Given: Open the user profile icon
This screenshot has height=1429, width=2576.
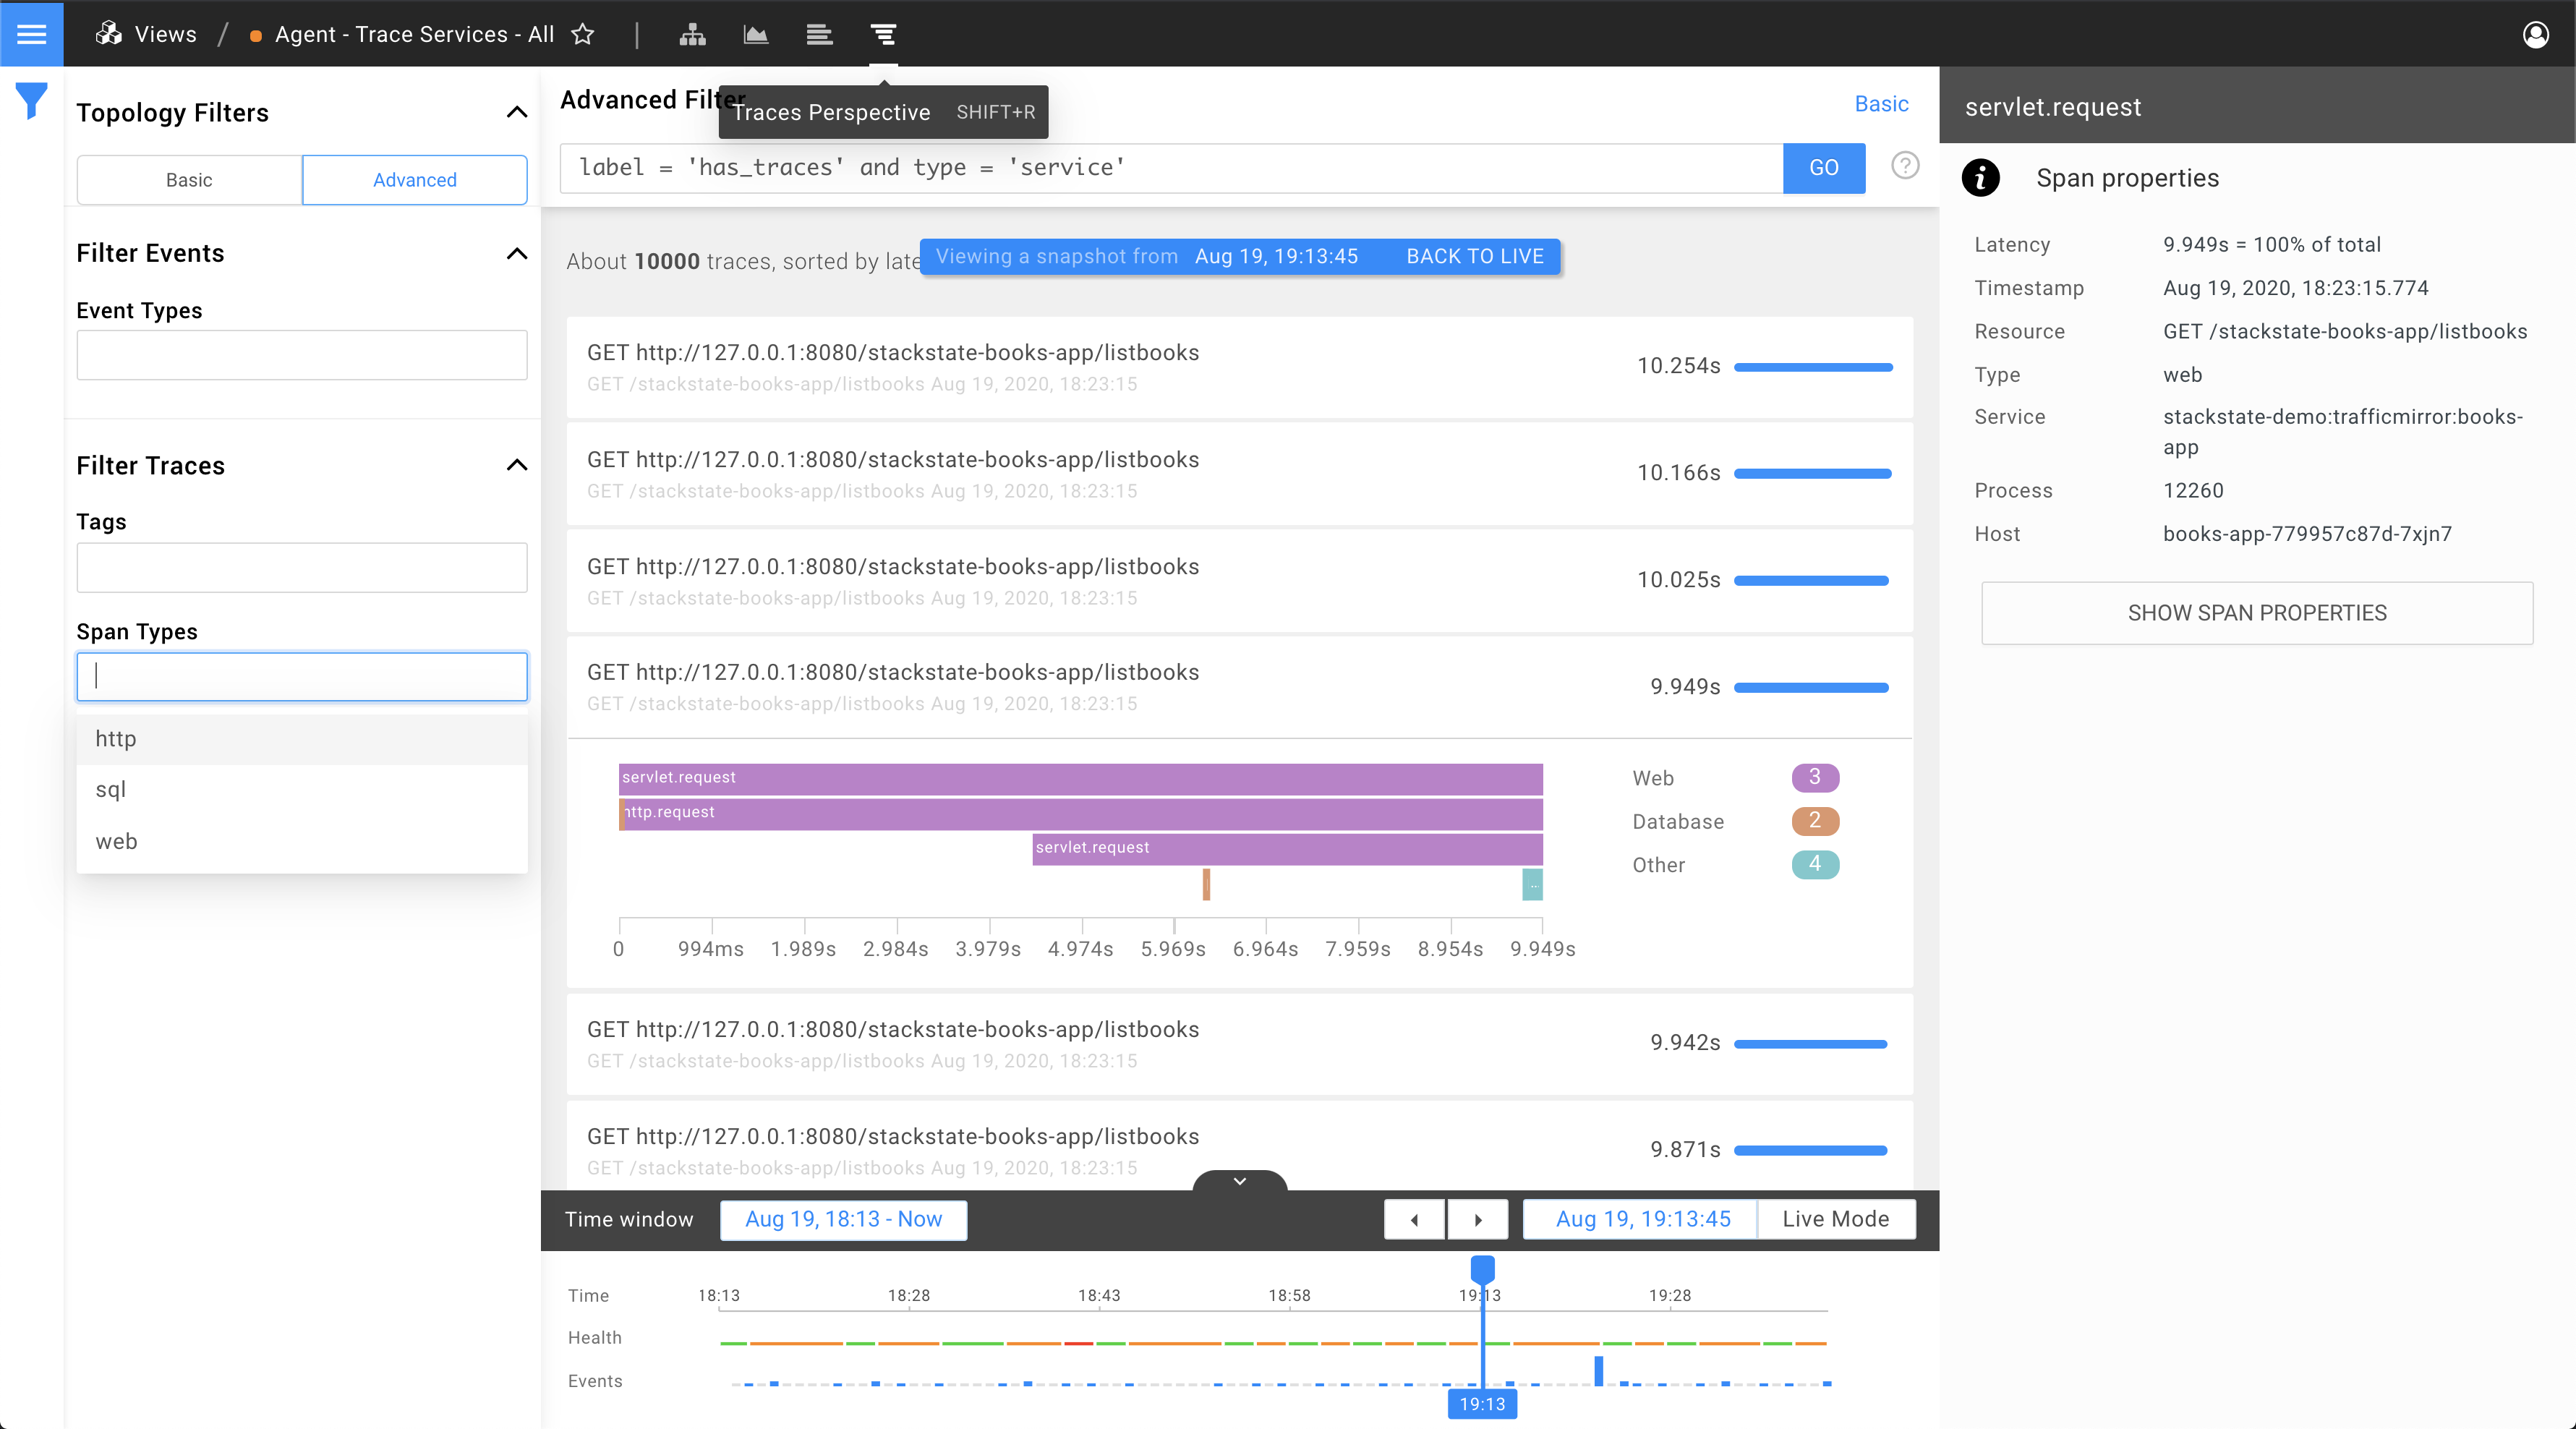Looking at the screenshot, I should (x=2535, y=34).
